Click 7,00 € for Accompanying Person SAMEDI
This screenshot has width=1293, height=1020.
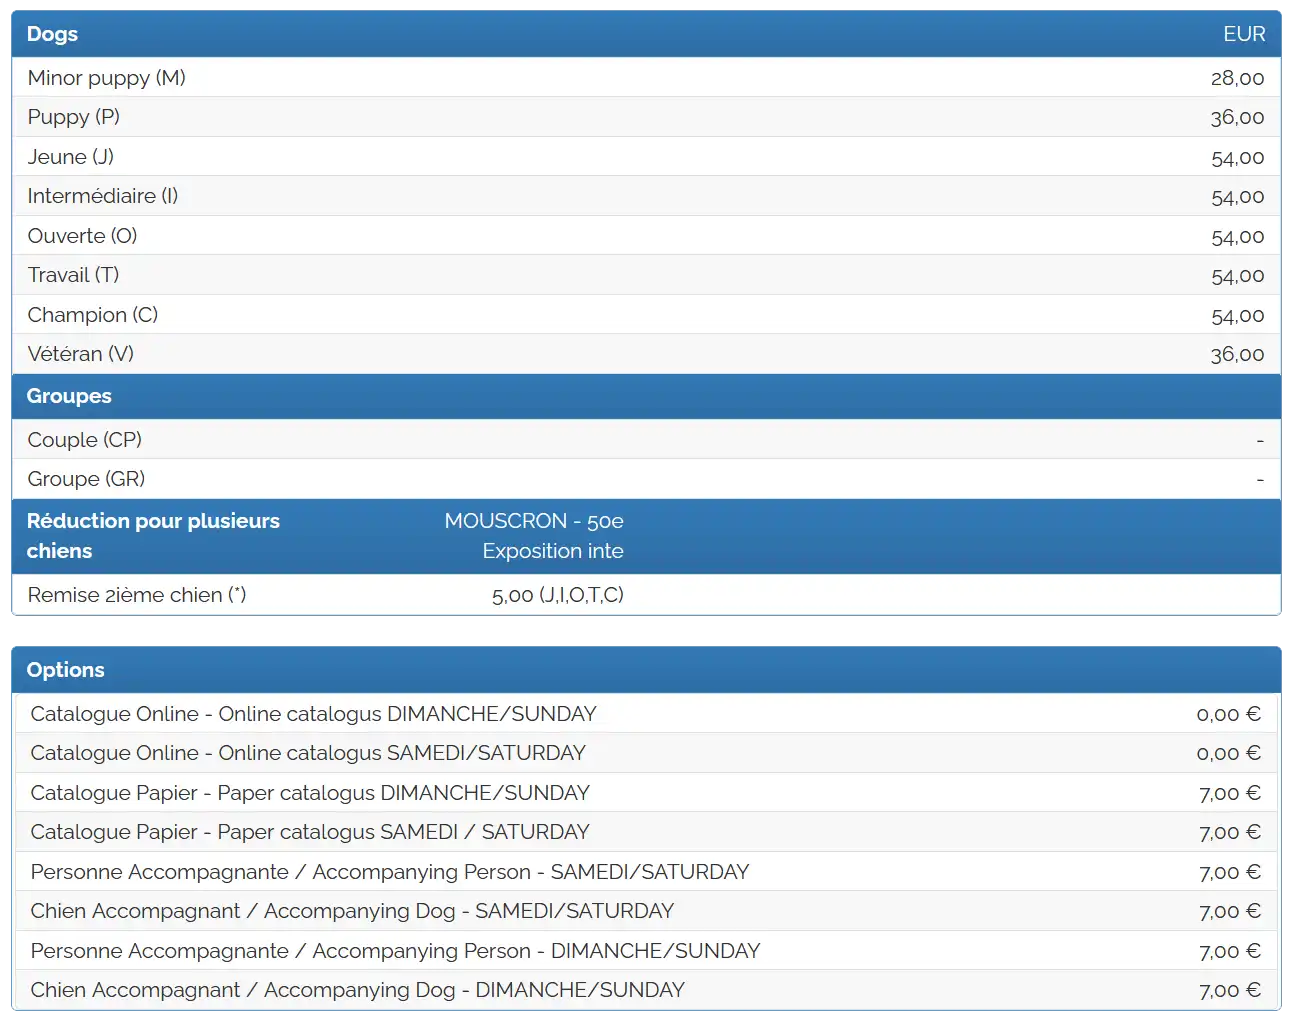pyautogui.click(x=1230, y=872)
